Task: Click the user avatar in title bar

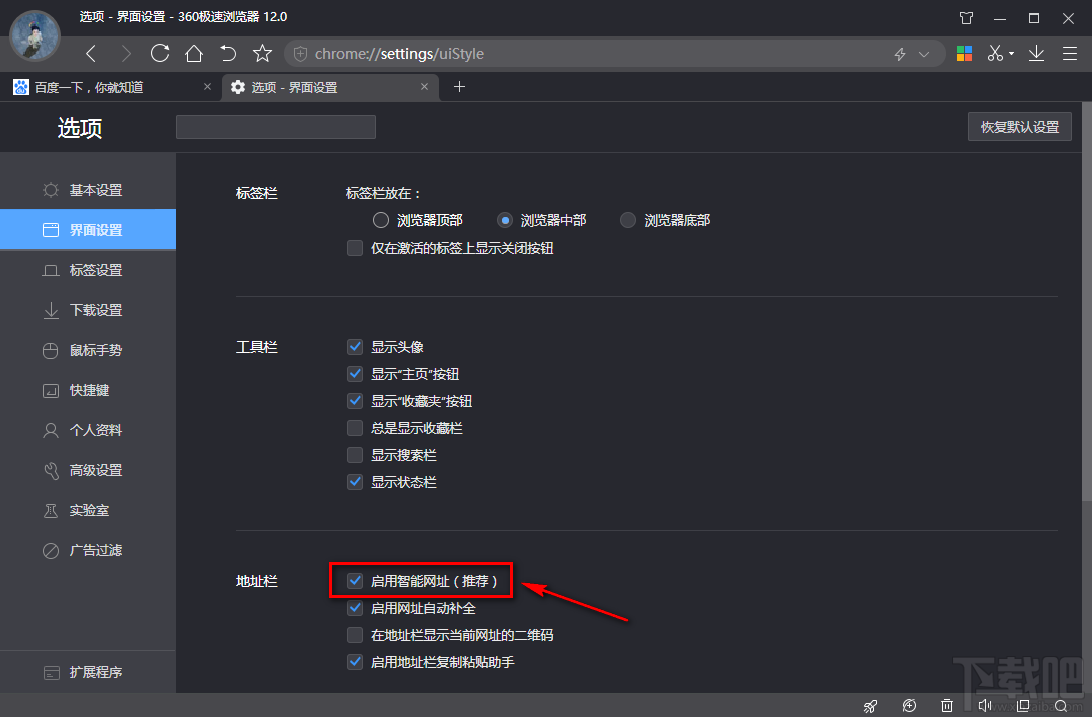Action: click(35, 36)
